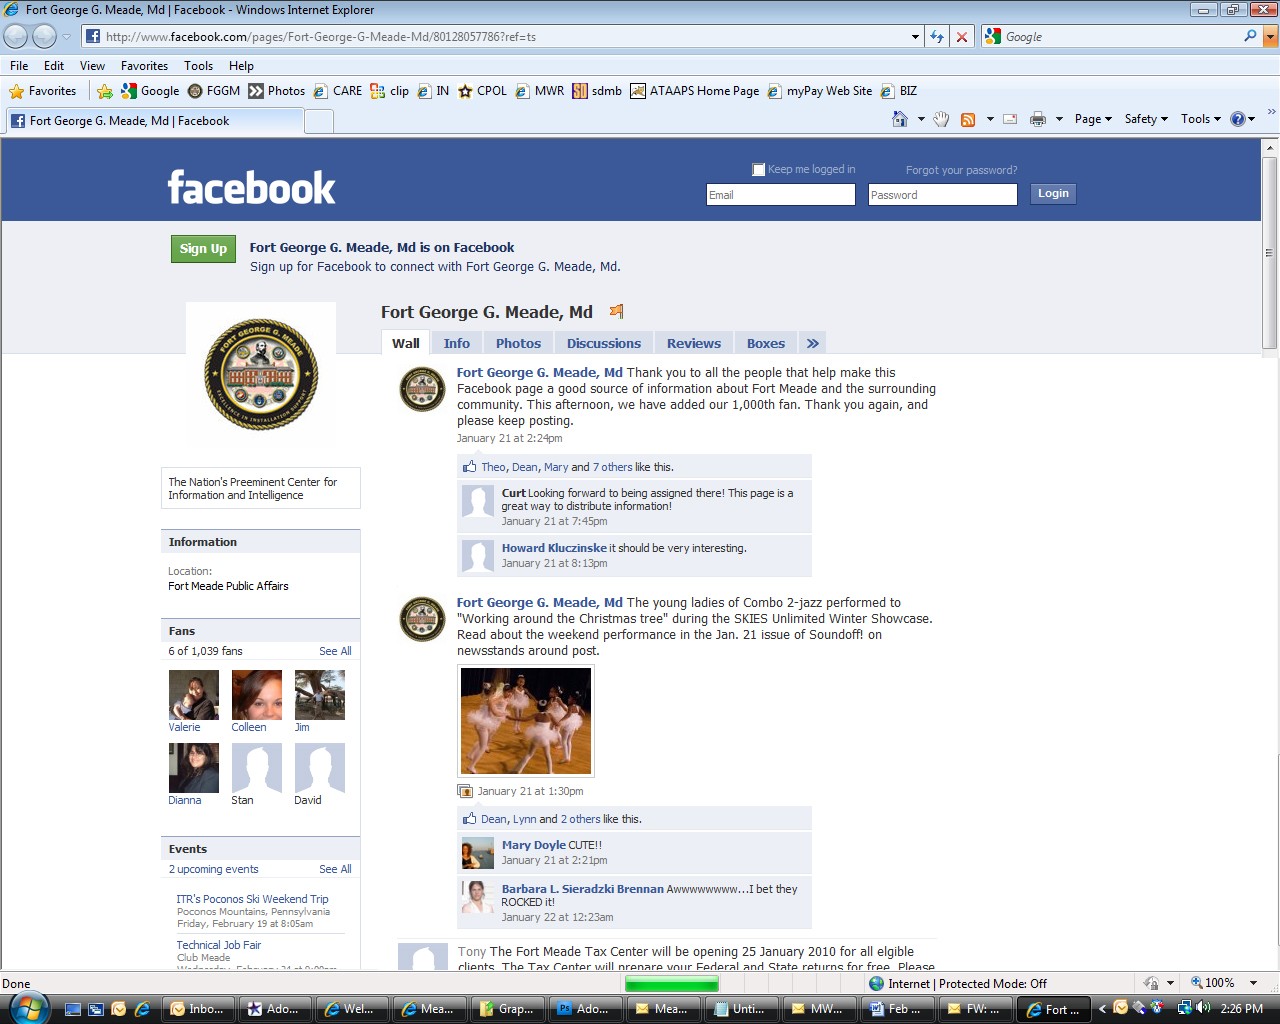This screenshot has height=1024, width=1280.
Task: Click the Fort Meade seal avatar on first post
Action: tap(422, 389)
